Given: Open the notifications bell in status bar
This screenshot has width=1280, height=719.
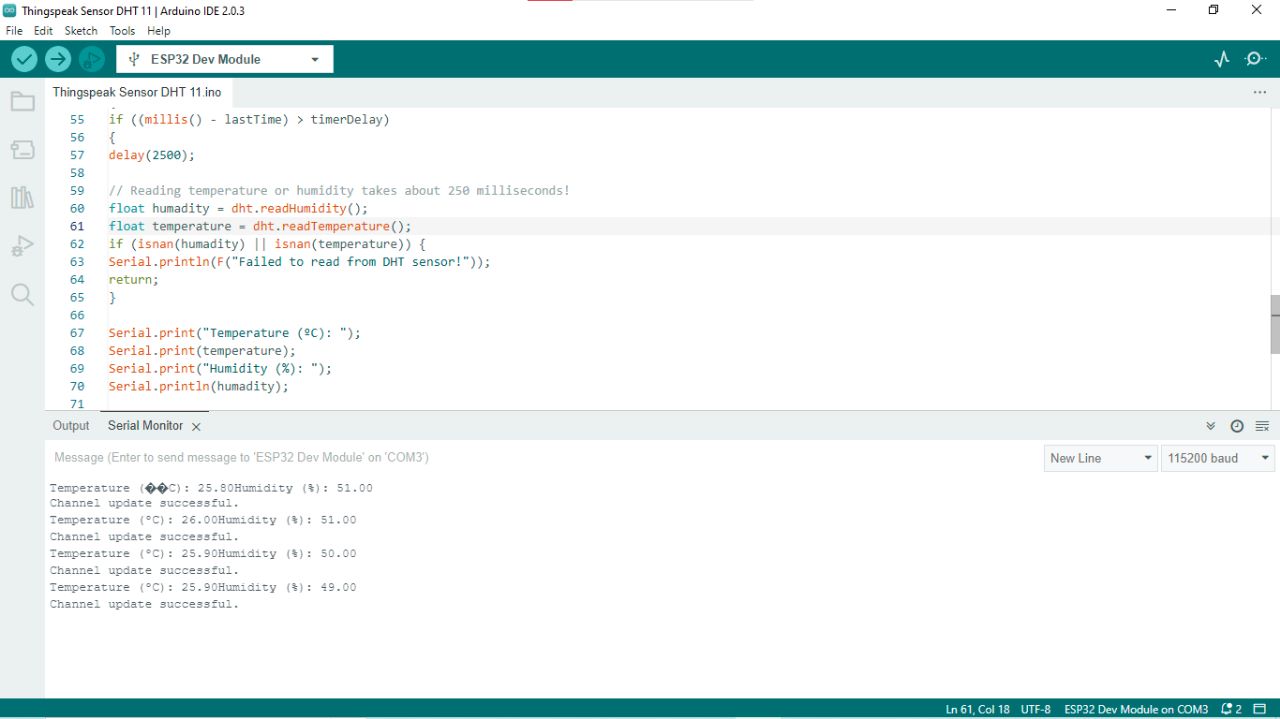Looking at the screenshot, I should (1231, 709).
